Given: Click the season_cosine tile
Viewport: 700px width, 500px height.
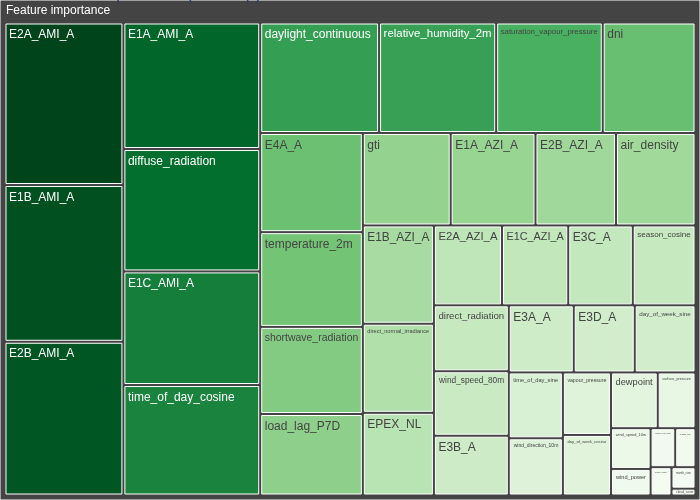Looking at the screenshot, I should coord(664,265).
